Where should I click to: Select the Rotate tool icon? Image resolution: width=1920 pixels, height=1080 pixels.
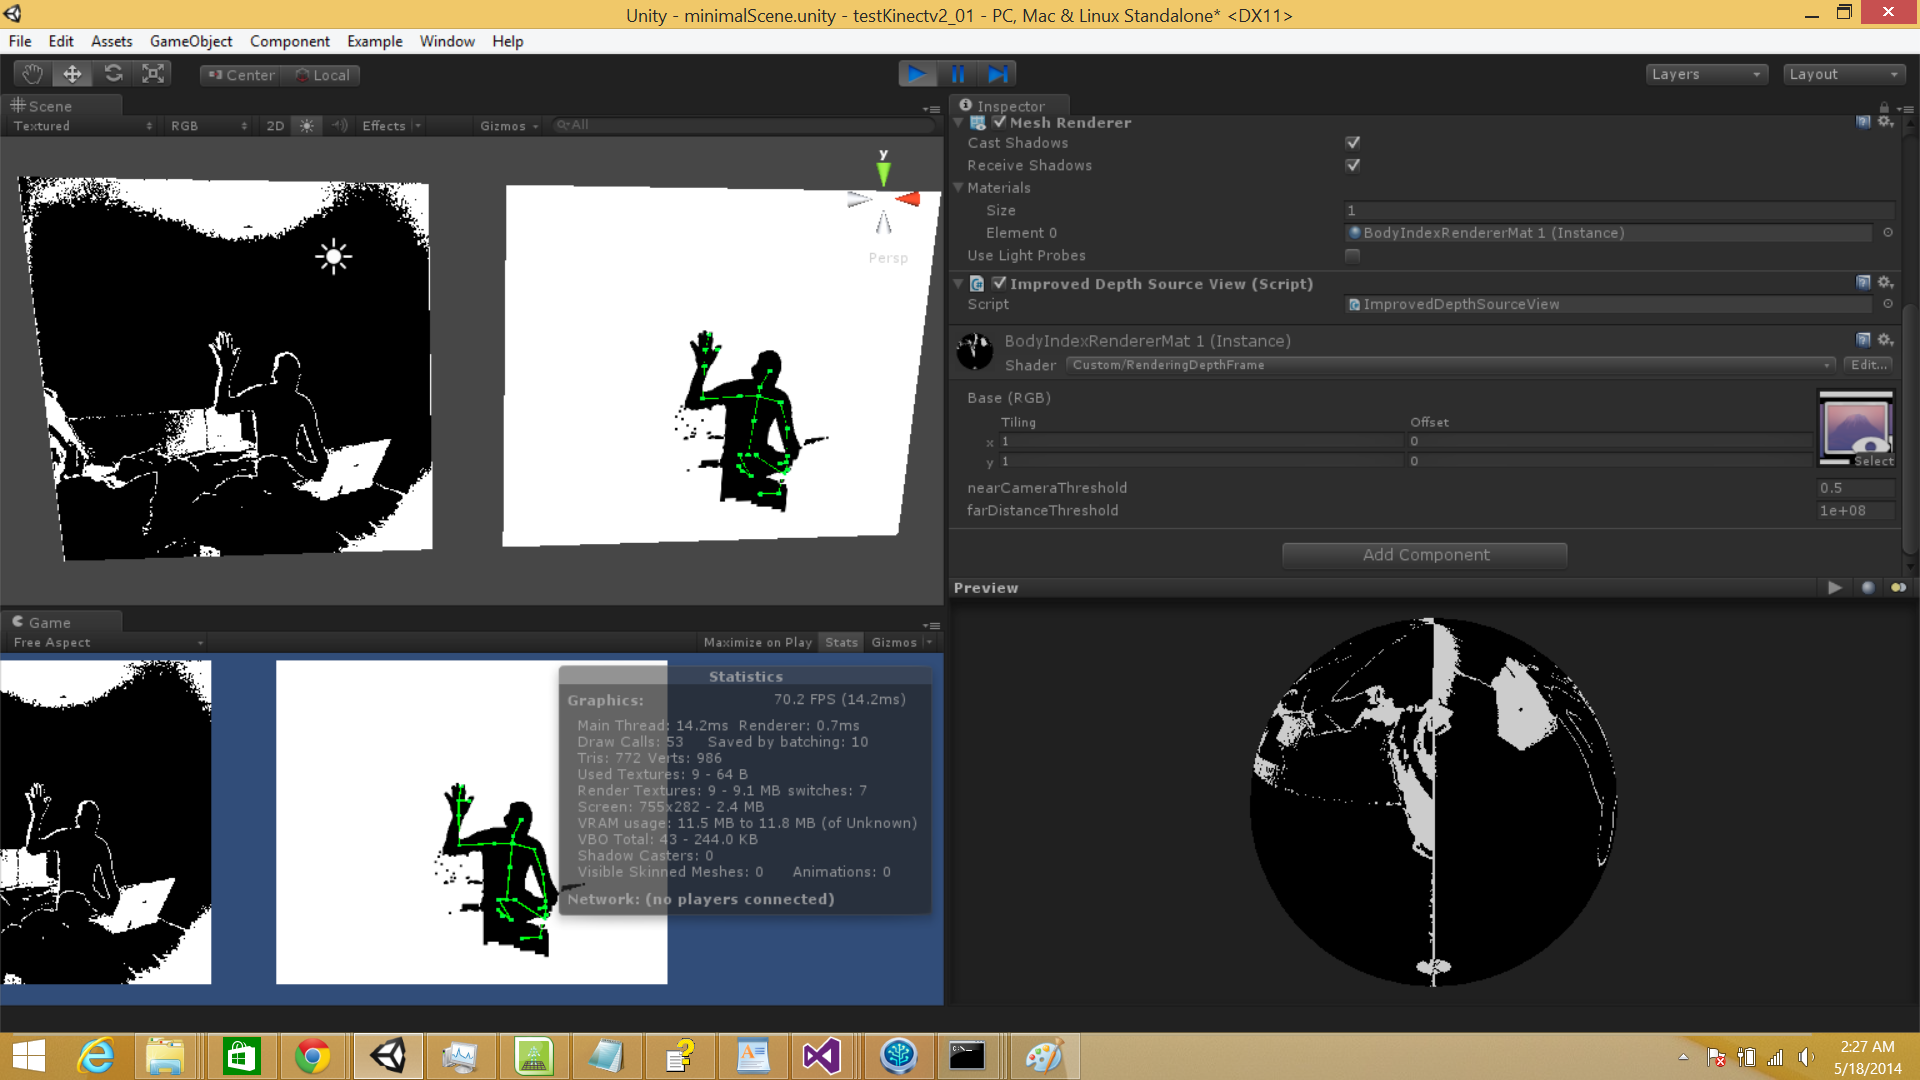click(x=113, y=74)
